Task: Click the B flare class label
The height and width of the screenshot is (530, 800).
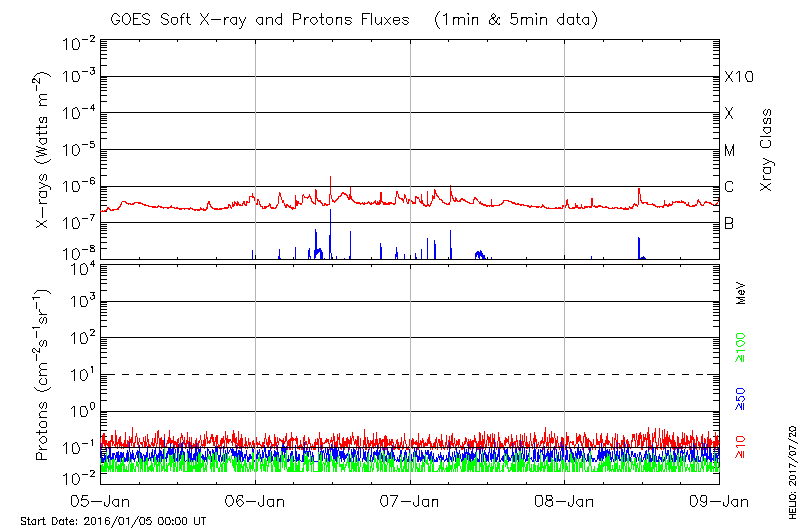Action: pyautogui.click(x=729, y=223)
